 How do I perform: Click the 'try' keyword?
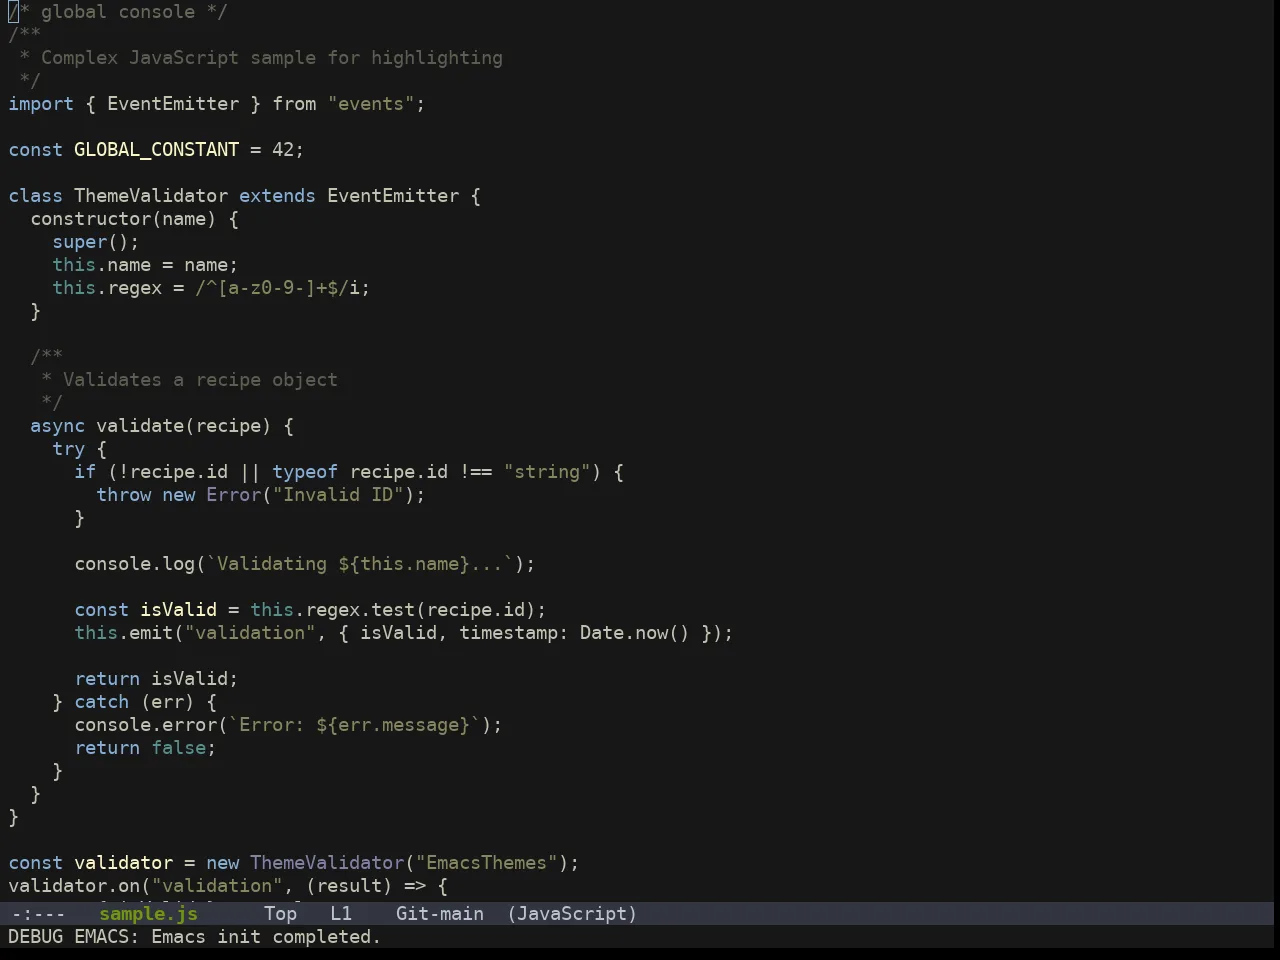(x=69, y=449)
